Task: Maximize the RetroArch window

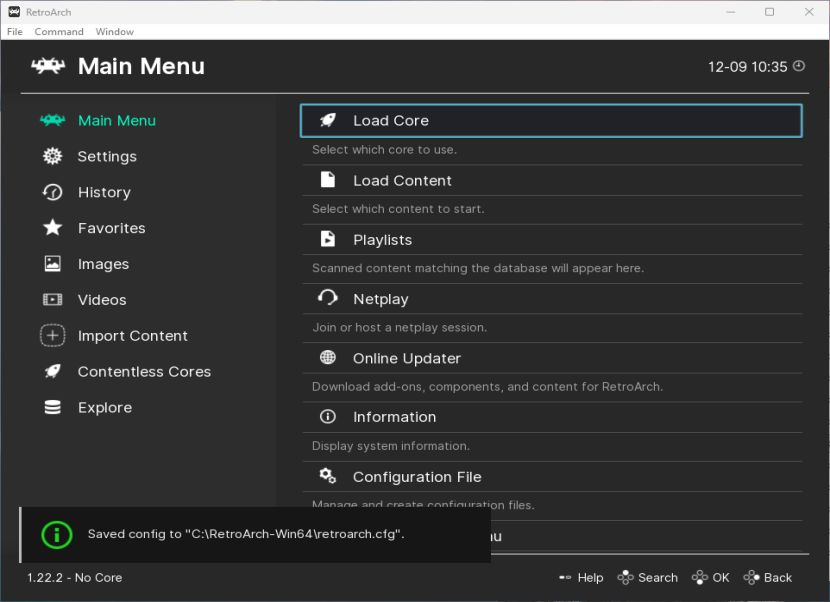Action: 769,12
